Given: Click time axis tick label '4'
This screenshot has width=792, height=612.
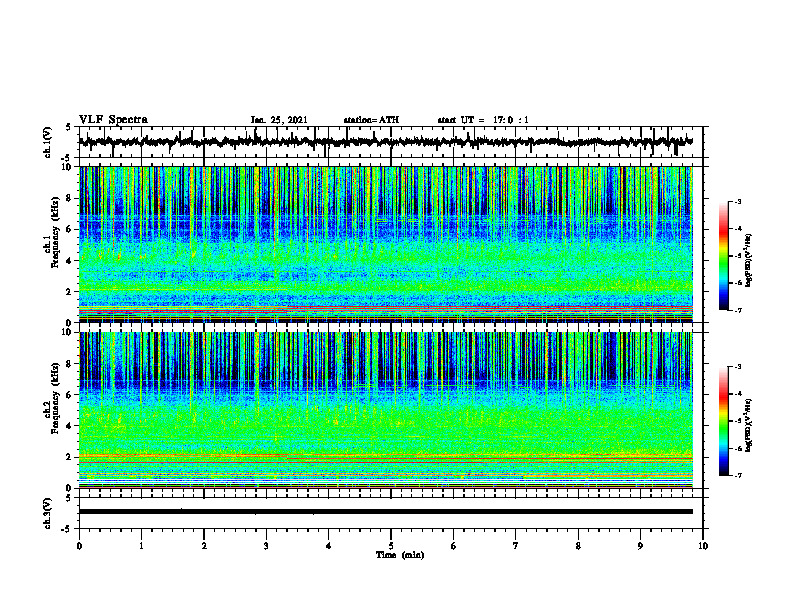Looking at the screenshot, I should [x=329, y=546].
